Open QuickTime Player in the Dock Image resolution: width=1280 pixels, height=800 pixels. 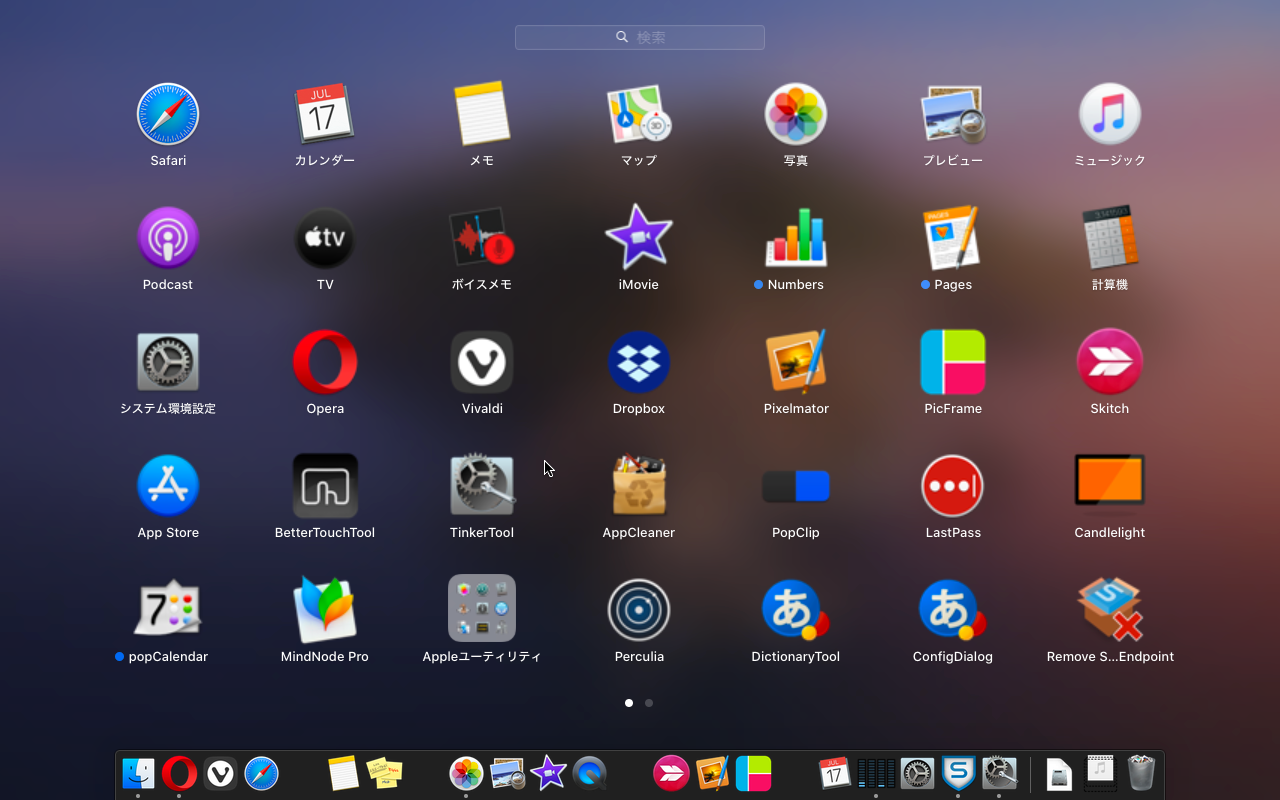(x=590, y=773)
